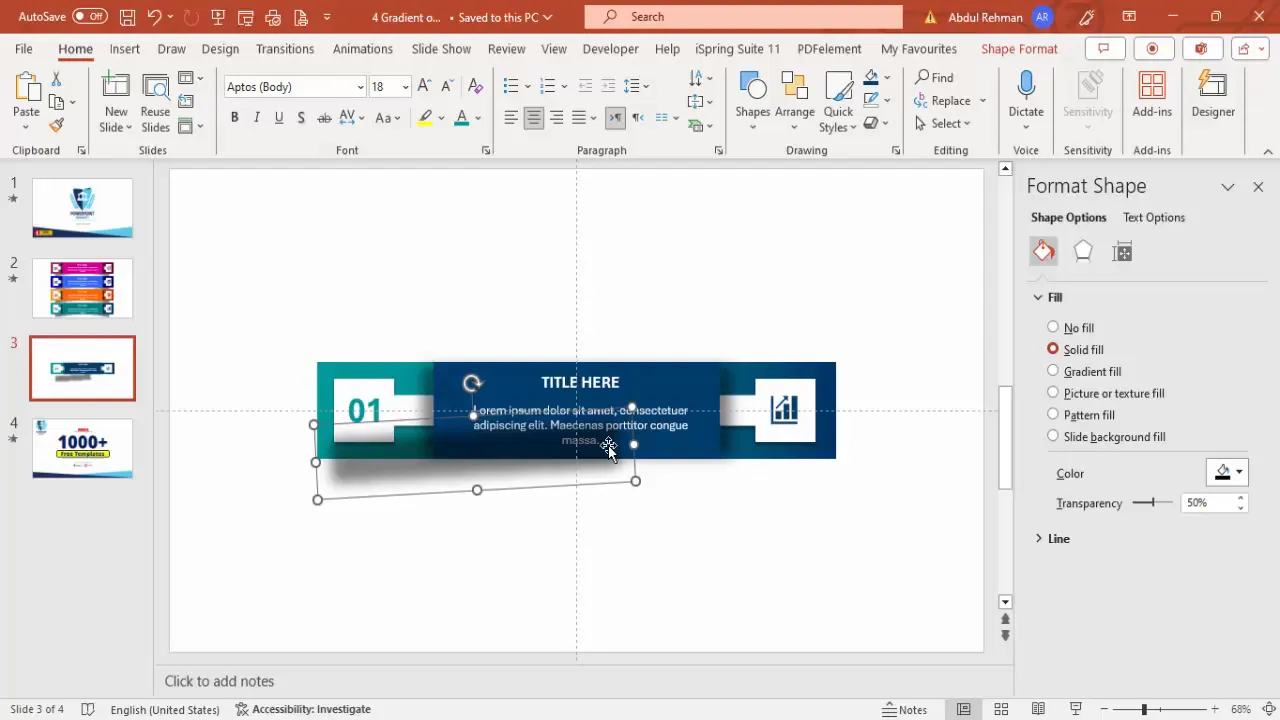Clear all formatting with the eraser A icon
Screen dimensions: 1280x720
click(475, 87)
